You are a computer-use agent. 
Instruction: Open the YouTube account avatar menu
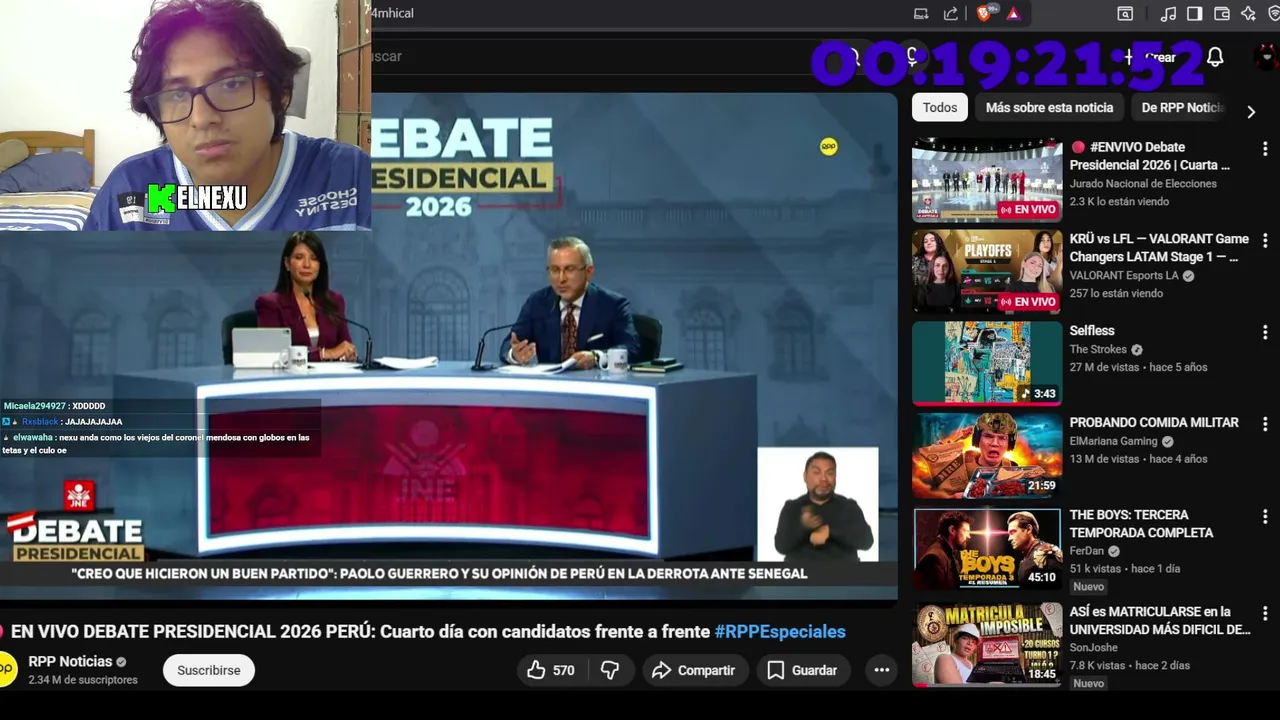1267,57
